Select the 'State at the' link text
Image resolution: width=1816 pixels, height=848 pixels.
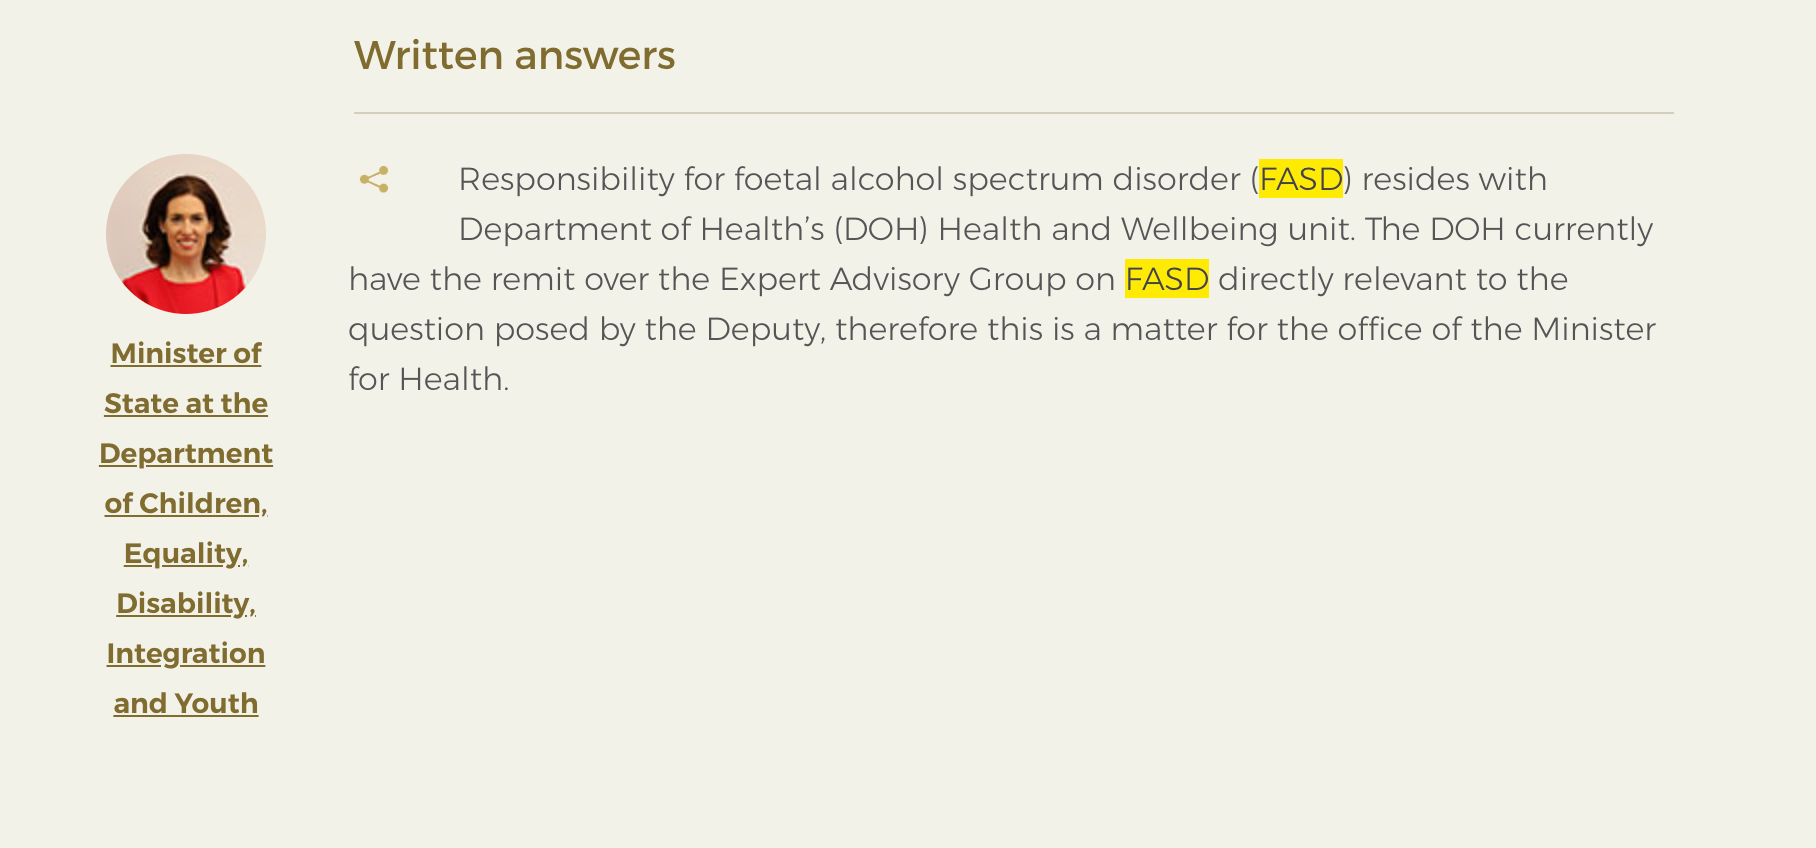point(186,403)
